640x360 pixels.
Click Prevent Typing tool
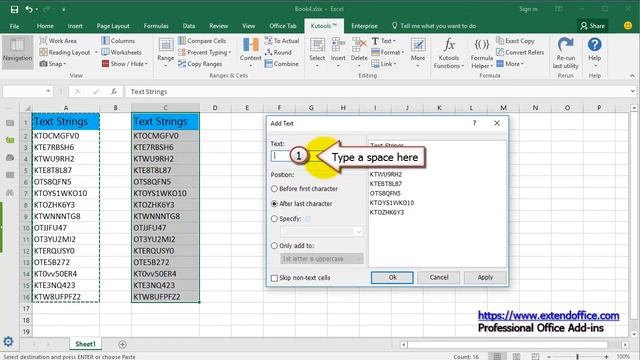click(x=204, y=52)
